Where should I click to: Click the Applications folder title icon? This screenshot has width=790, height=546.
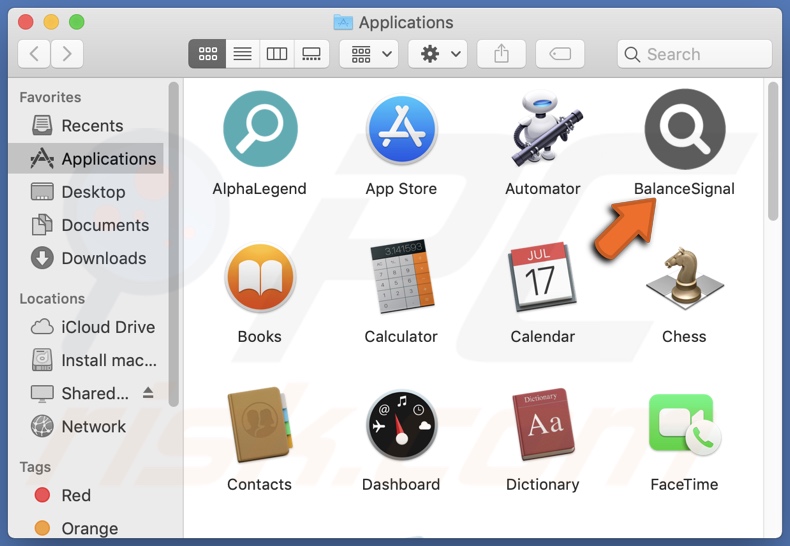click(343, 22)
